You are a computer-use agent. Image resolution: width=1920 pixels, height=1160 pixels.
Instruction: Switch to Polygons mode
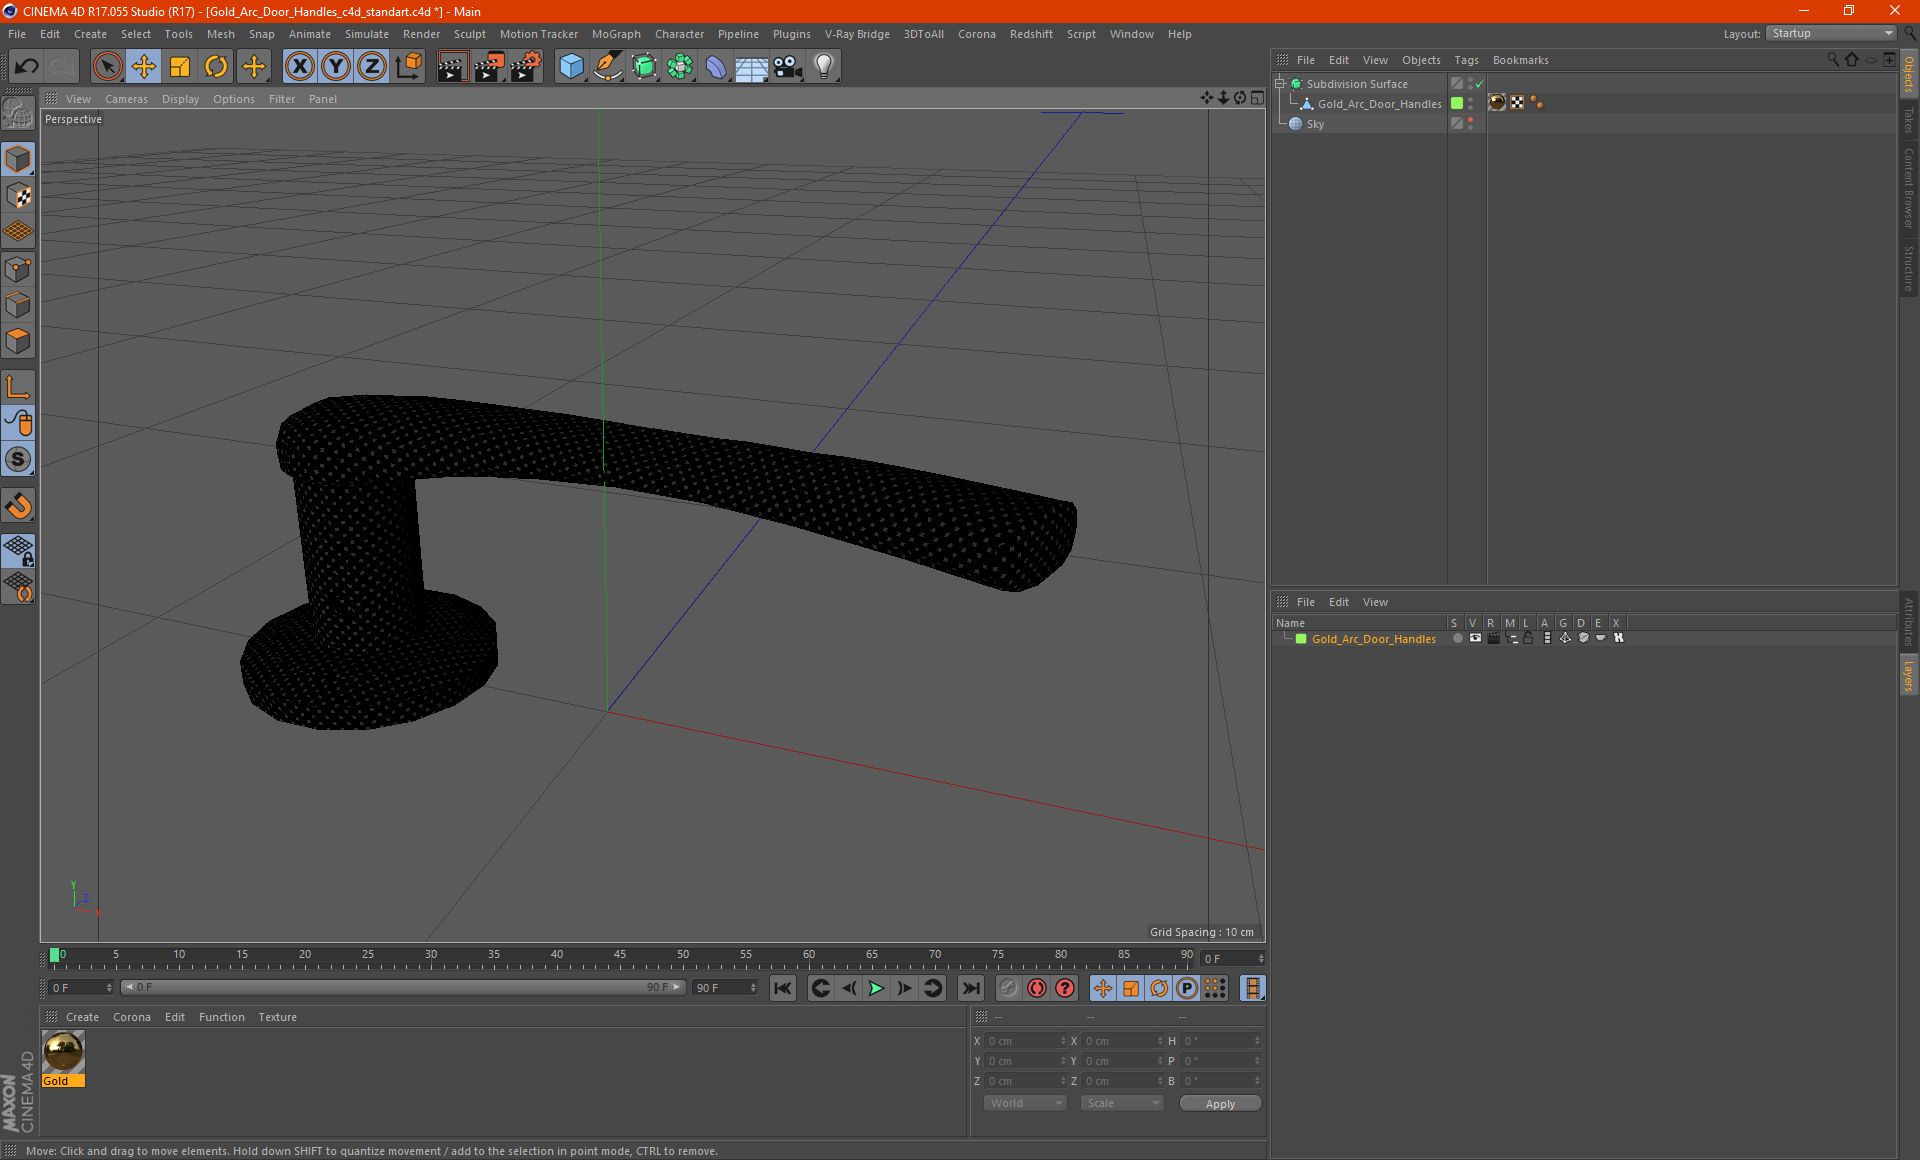point(18,341)
